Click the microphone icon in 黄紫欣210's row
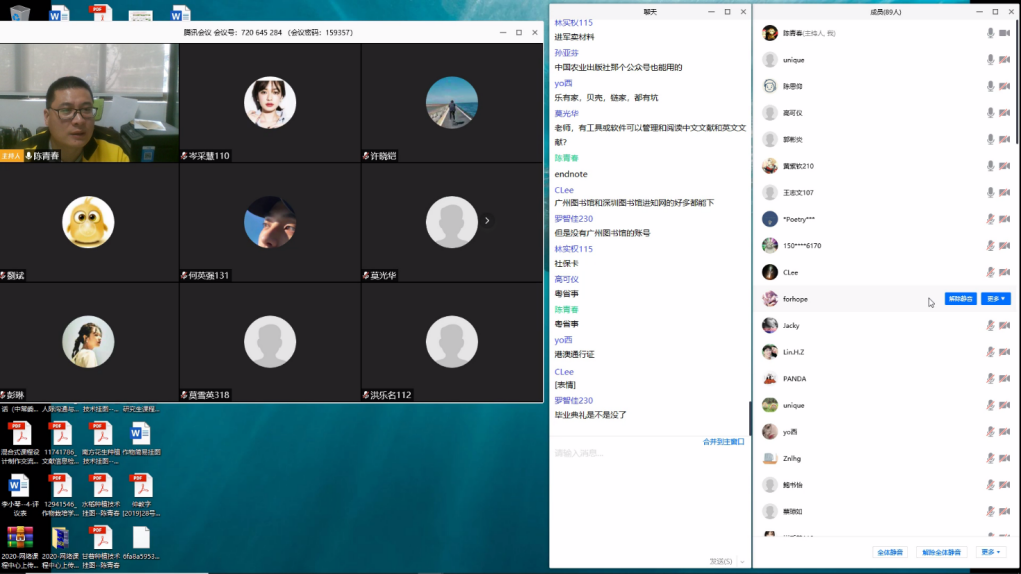This screenshot has height=574, width=1021. pyautogui.click(x=990, y=166)
